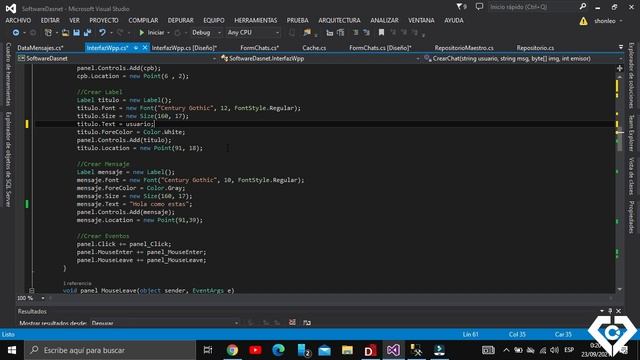Viewport: 640px width, 360px height.
Task: Clear all output with the red X icon in Resultados
Action: [x=292, y=322]
